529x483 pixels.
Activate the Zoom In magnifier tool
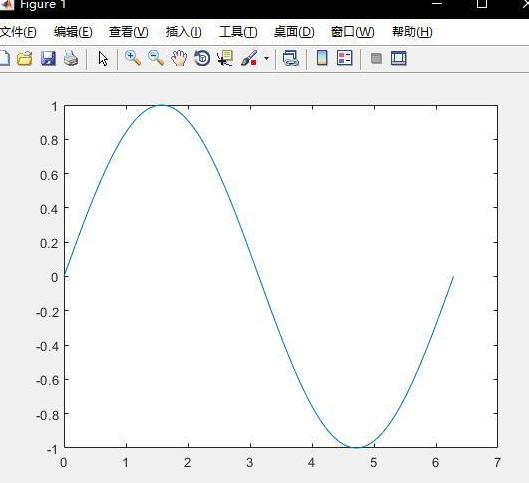133,58
